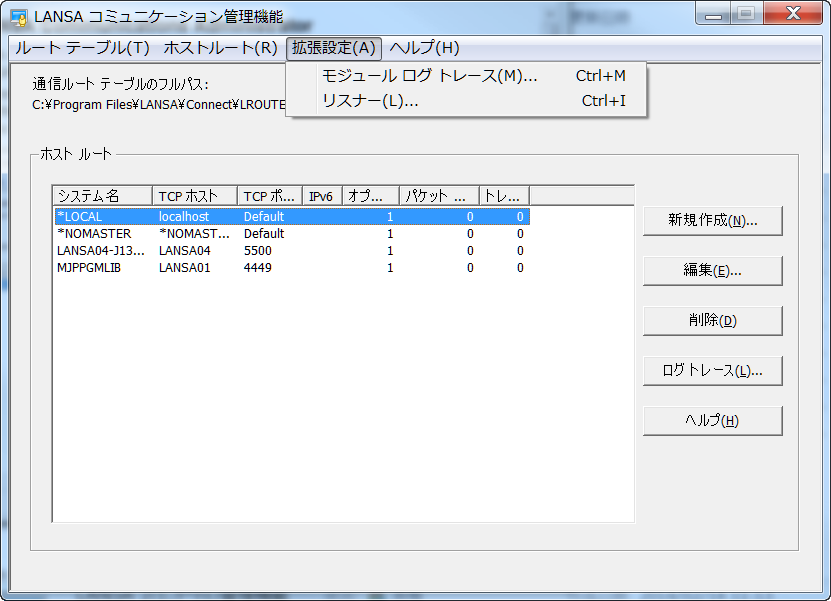Select the *NOMASTER host route row
This screenshot has width=831, height=601.
292,234
